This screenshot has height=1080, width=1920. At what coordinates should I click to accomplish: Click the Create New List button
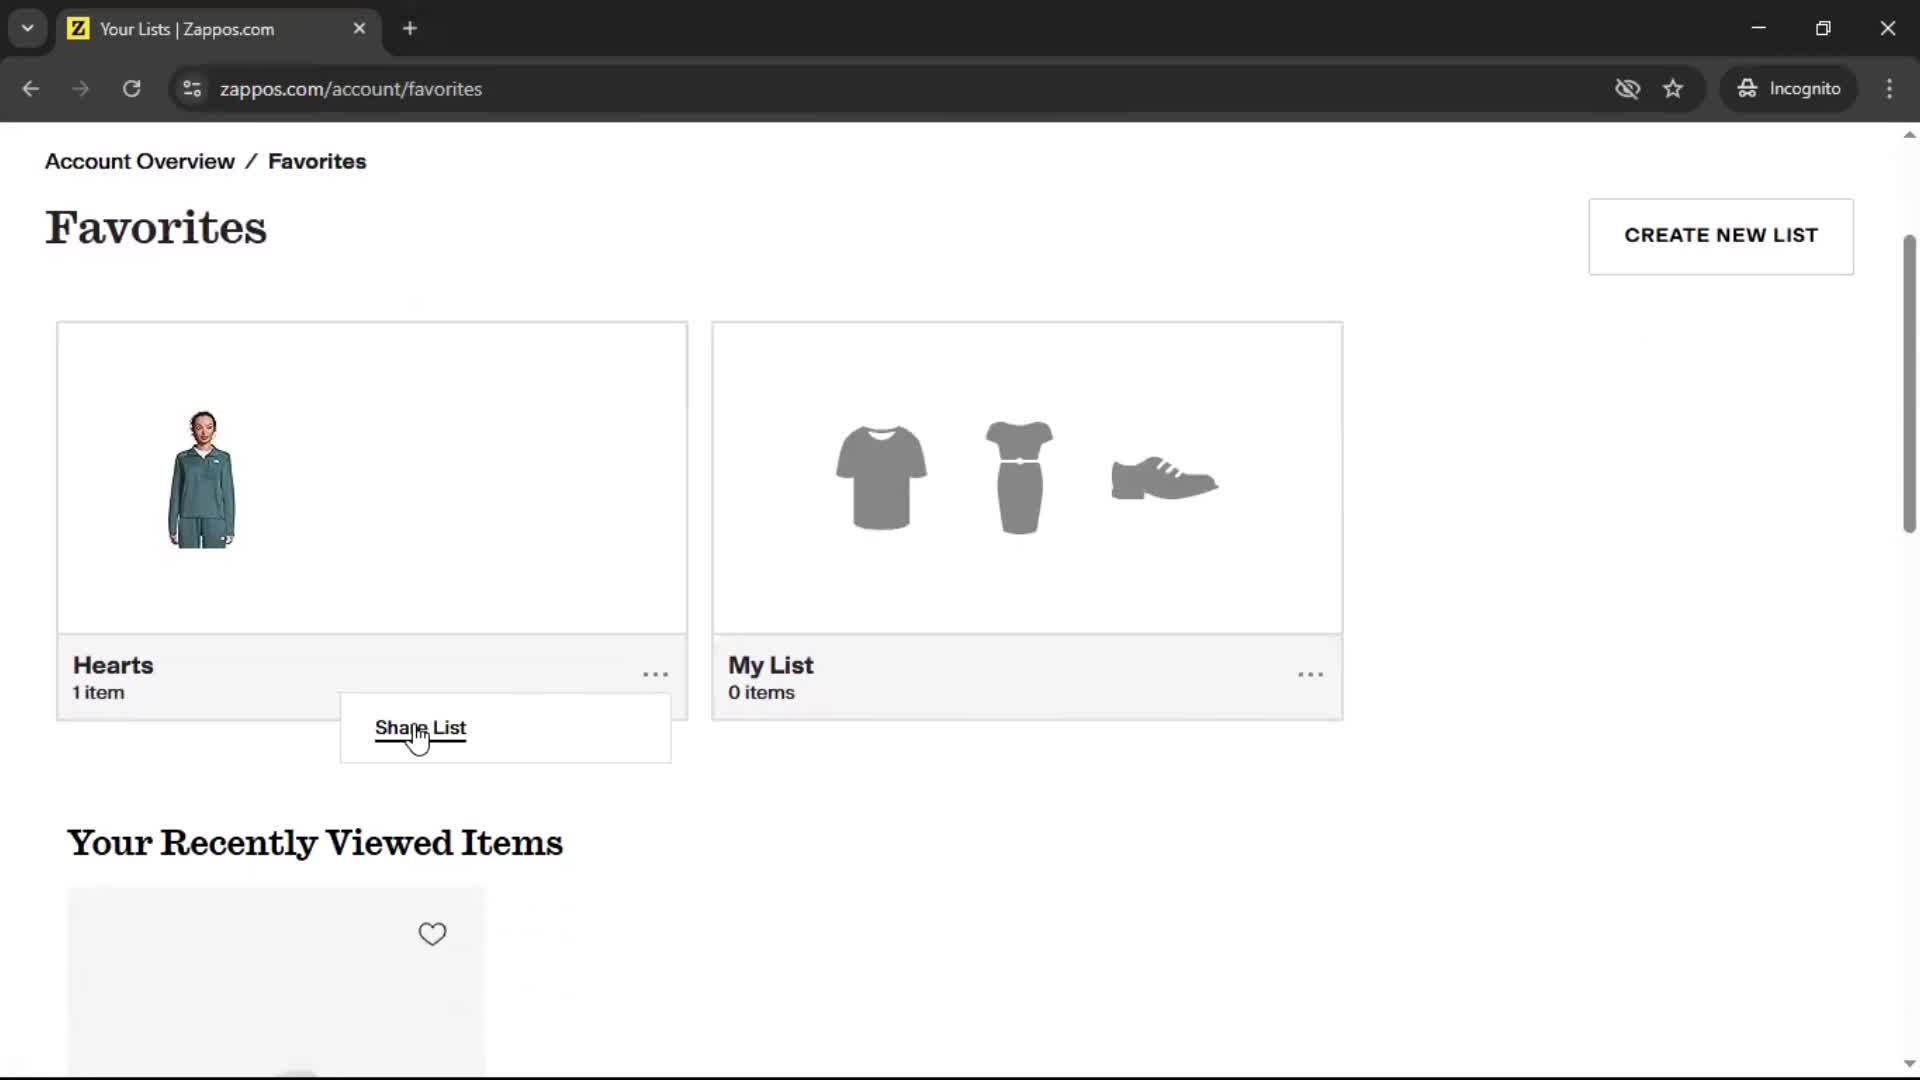(x=1721, y=236)
